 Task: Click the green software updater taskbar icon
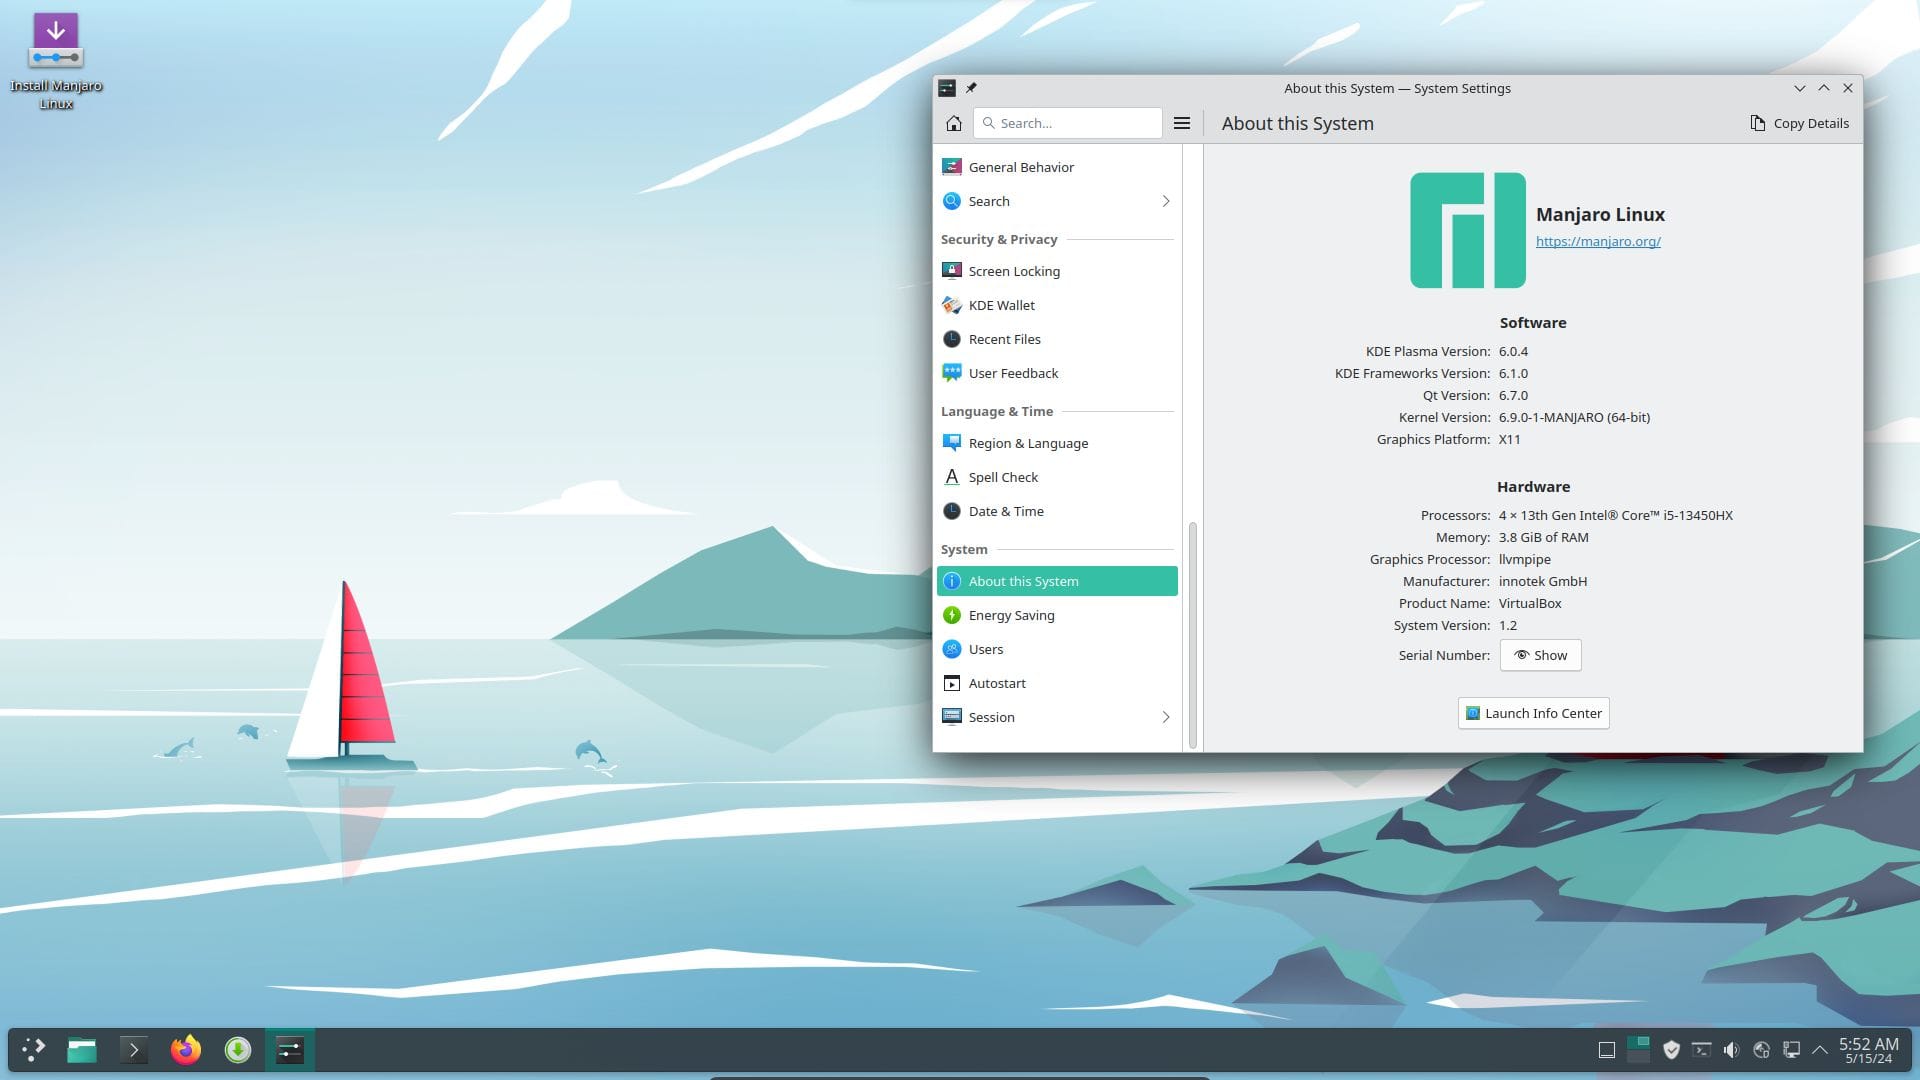click(237, 1050)
